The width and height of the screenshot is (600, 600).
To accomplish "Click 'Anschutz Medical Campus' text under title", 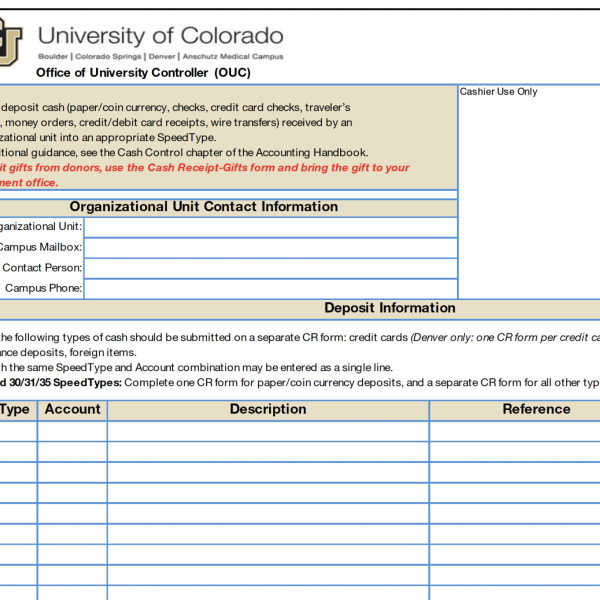I will pyautogui.click(x=233, y=57).
